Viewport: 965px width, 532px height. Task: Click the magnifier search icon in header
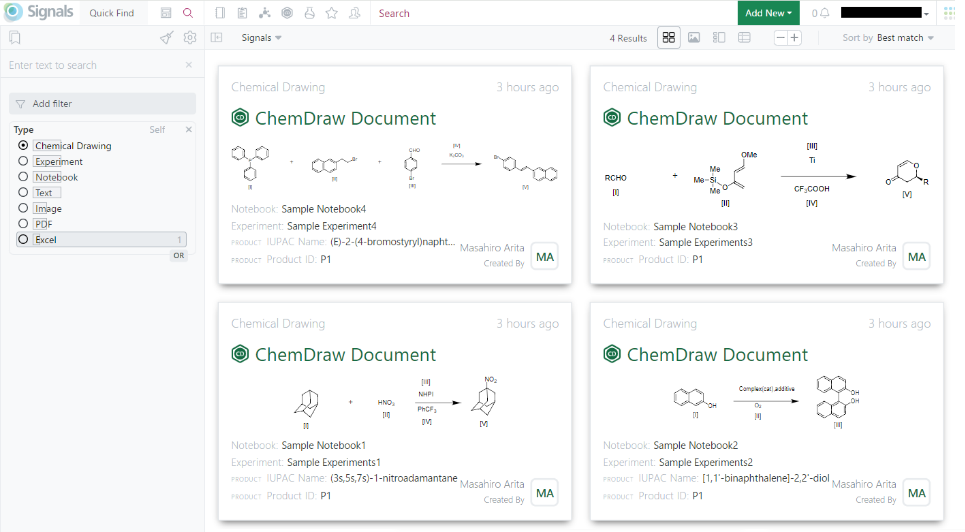[188, 13]
